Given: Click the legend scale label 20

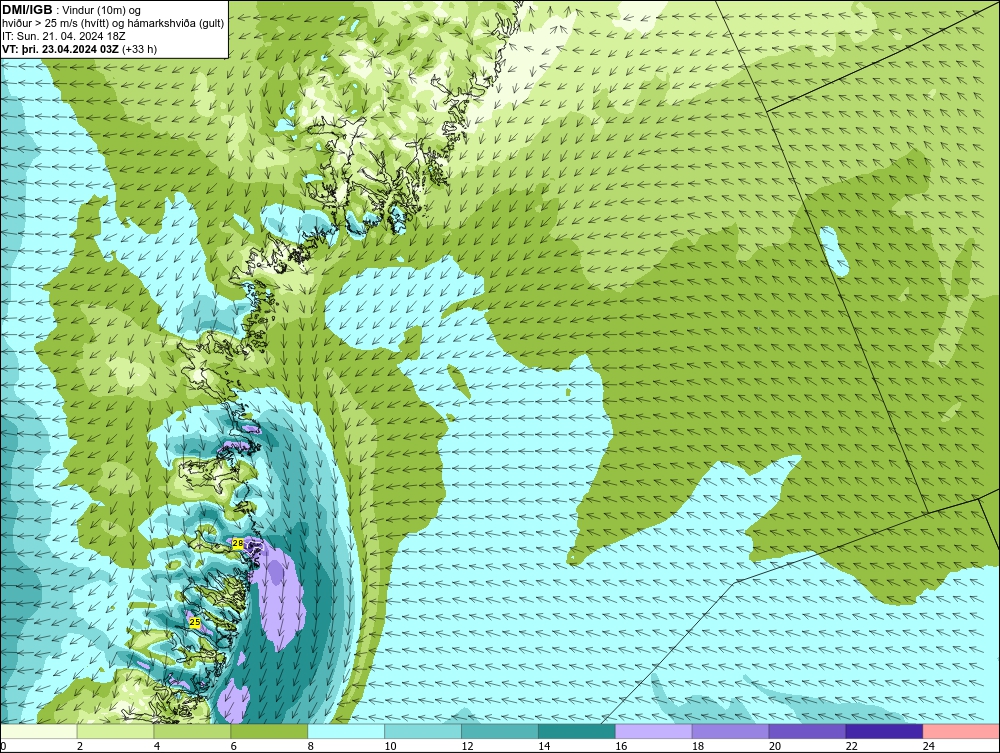Looking at the screenshot, I should coord(775,746).
